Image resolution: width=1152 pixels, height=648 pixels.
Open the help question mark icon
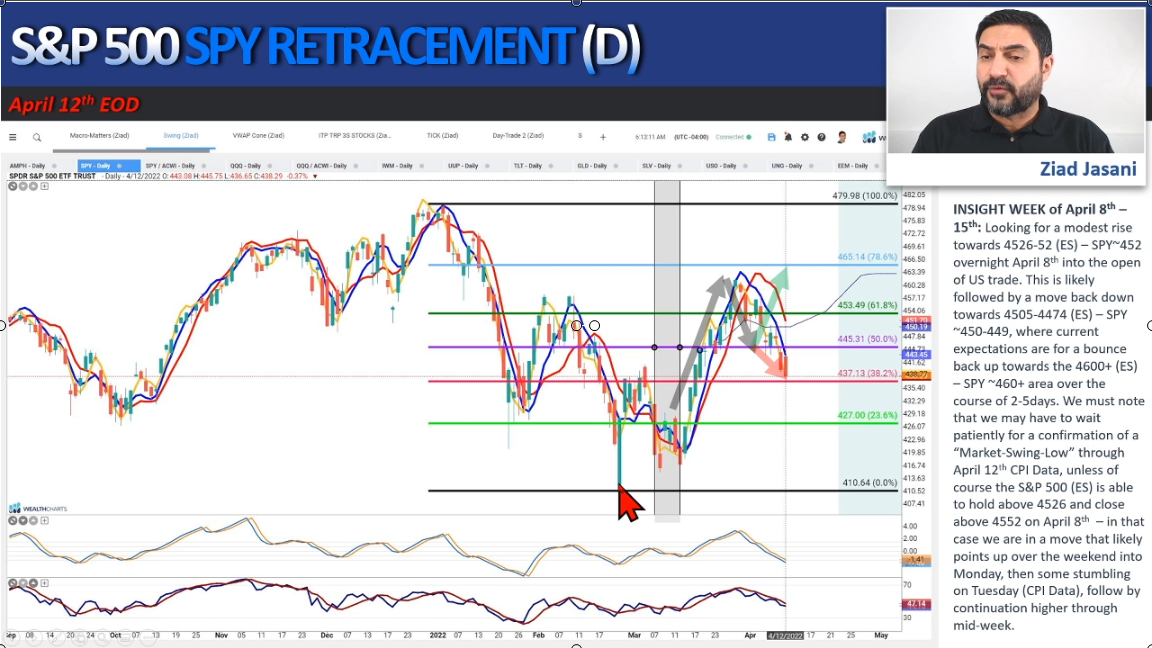821,137
